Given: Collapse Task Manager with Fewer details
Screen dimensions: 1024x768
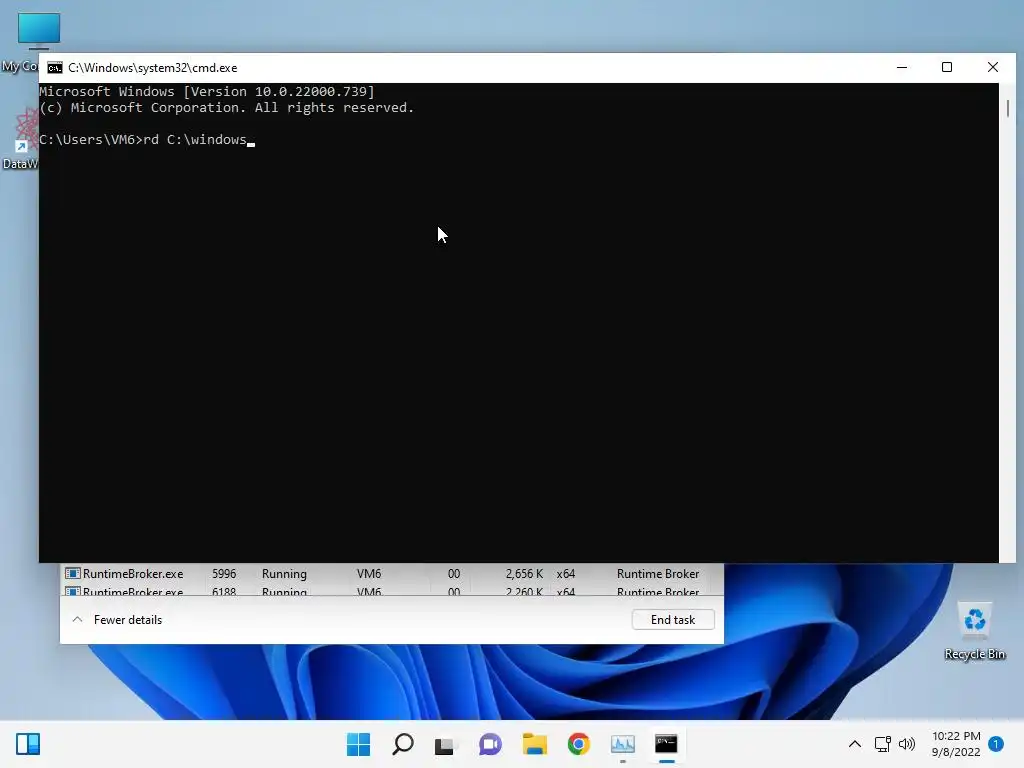Looking at the screenshot, I should pyautogui.click(x=117, y=620).
